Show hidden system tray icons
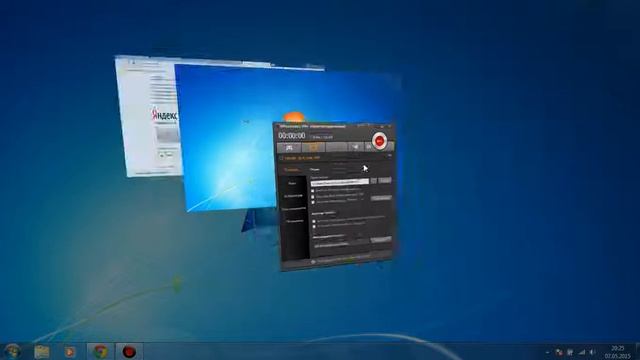This screenshot has height=360, width=640. click(x=547, y=352)
